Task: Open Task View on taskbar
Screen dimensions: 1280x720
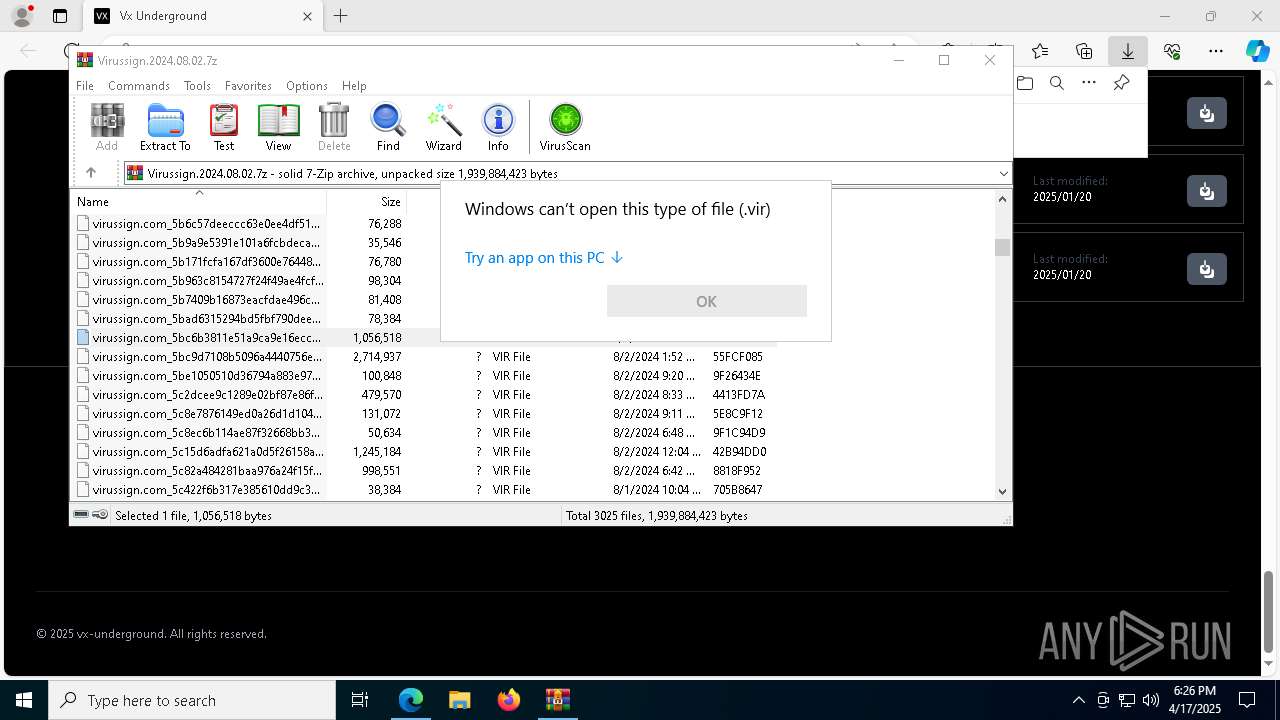Action: 360,700
